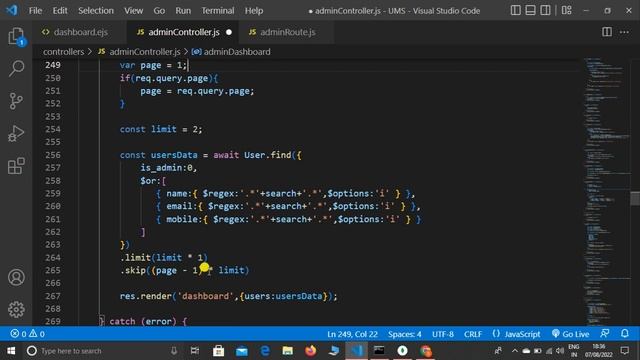Click line number 256 in gutter
This screenshot has width=640, height=360.
click(53, 155)
